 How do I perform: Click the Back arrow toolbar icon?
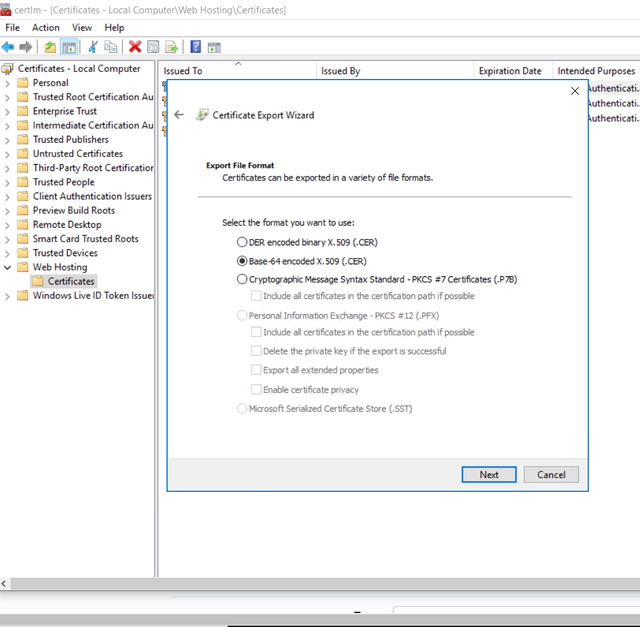click(x=8, y=47)
